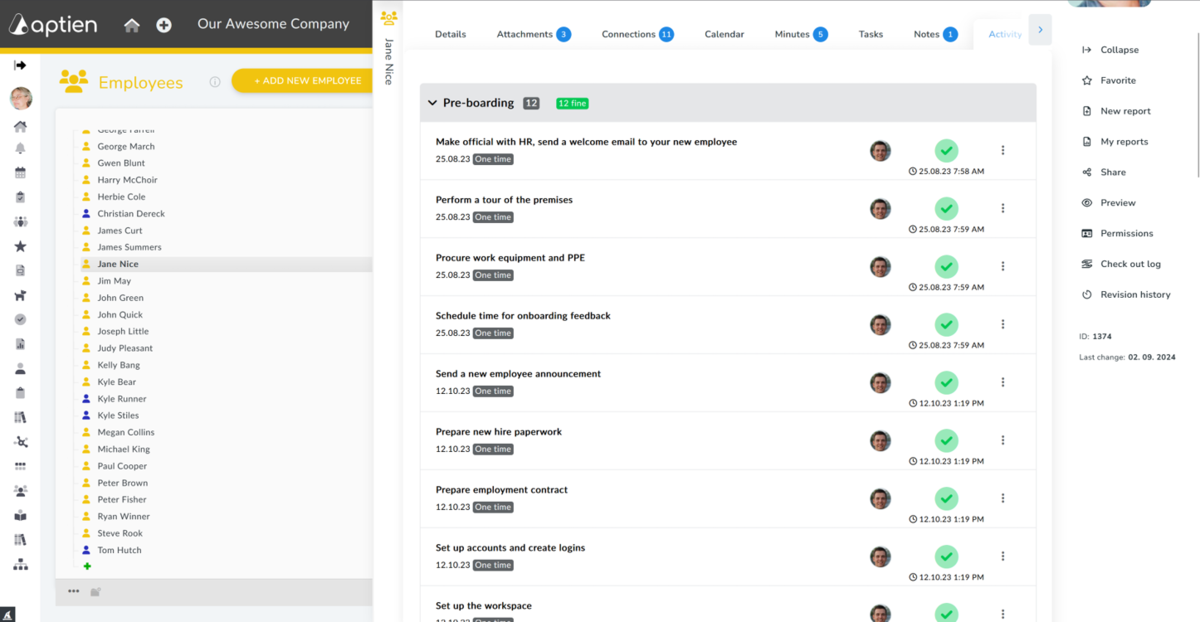This screenshot has height=622, width=1200.
Task: Open the org chart icon in sidebar
Action: 20,564
